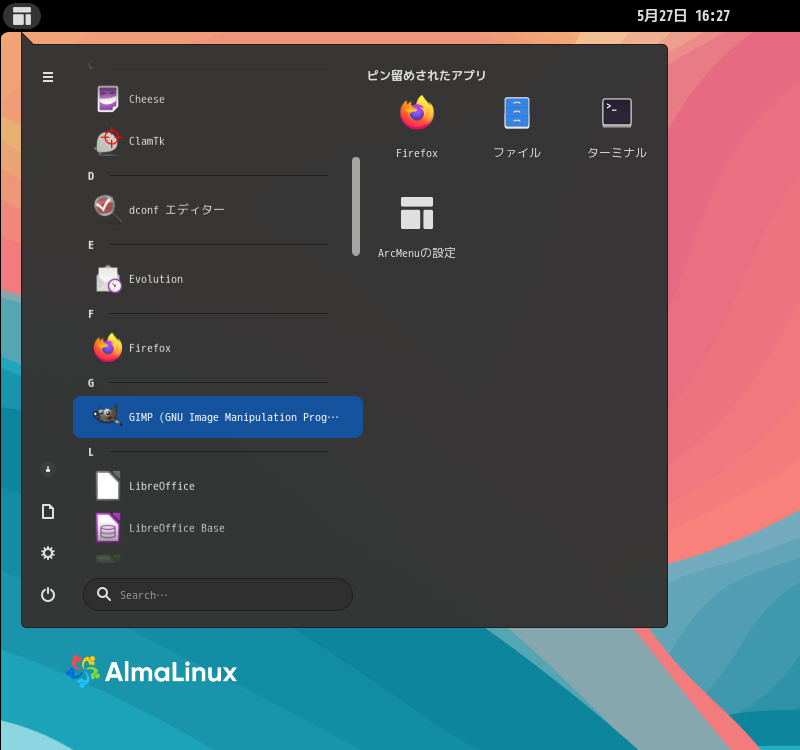Open documents shortcut in sidebar
The image size is (800, 750).
coord(48,511)
